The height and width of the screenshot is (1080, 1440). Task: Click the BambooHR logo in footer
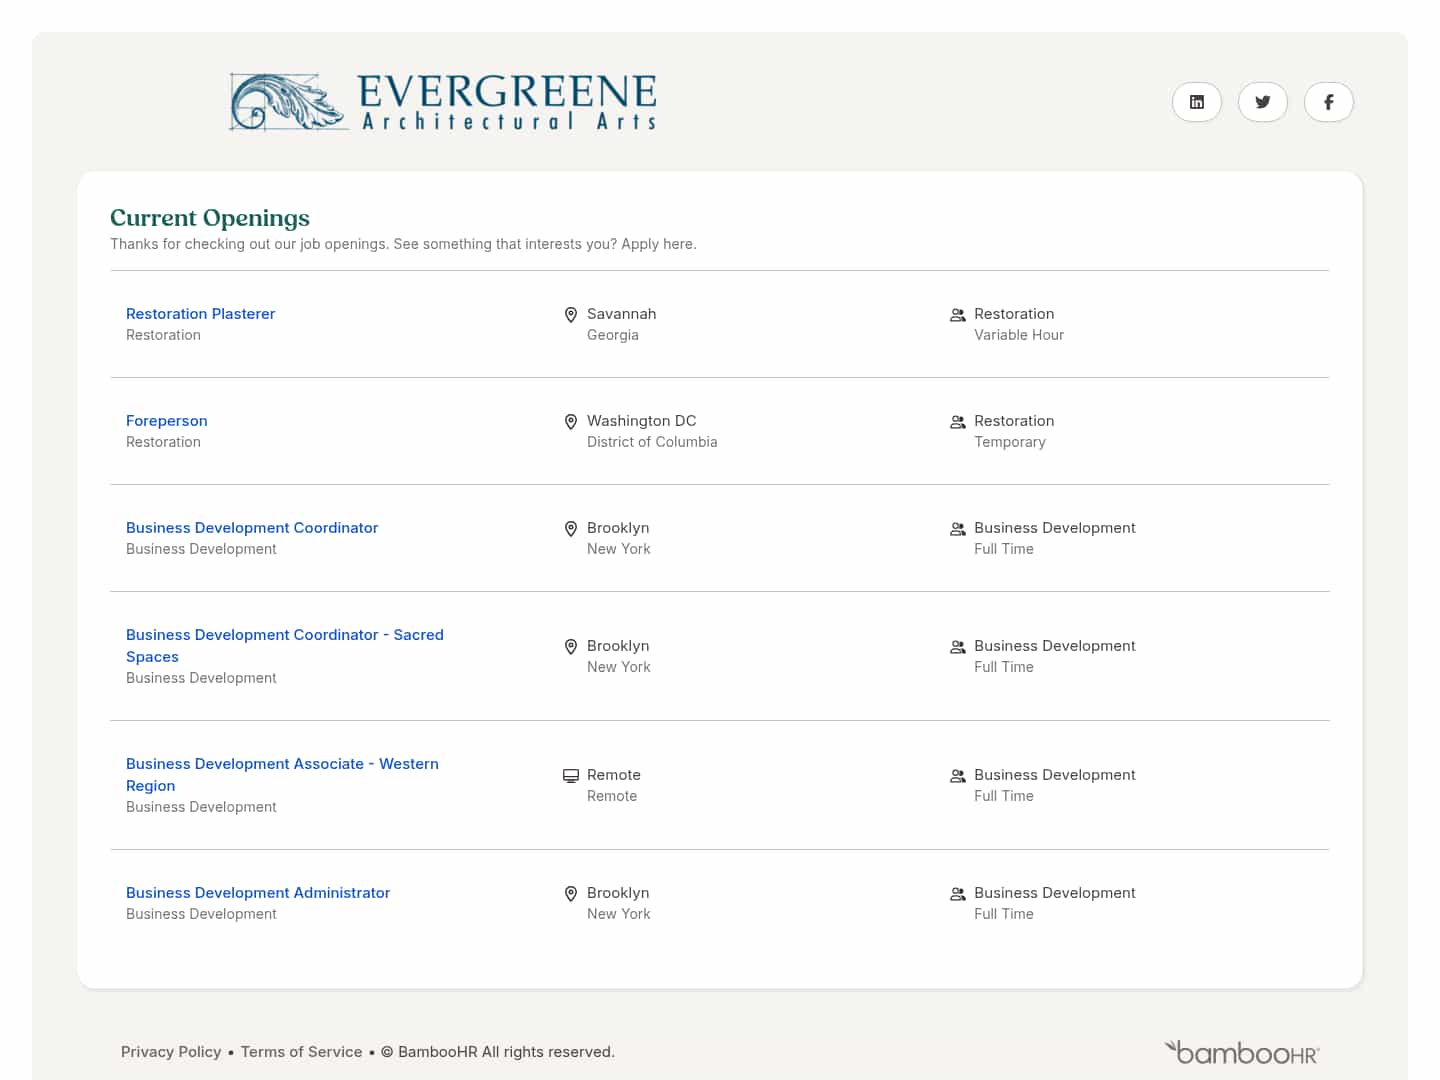tap(1242, 1052)
